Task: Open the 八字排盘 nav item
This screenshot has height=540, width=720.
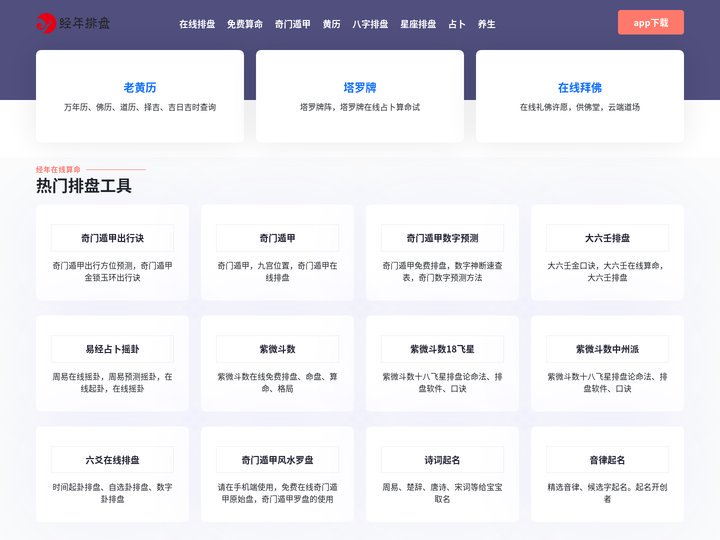Action: (x=370, y=24)
